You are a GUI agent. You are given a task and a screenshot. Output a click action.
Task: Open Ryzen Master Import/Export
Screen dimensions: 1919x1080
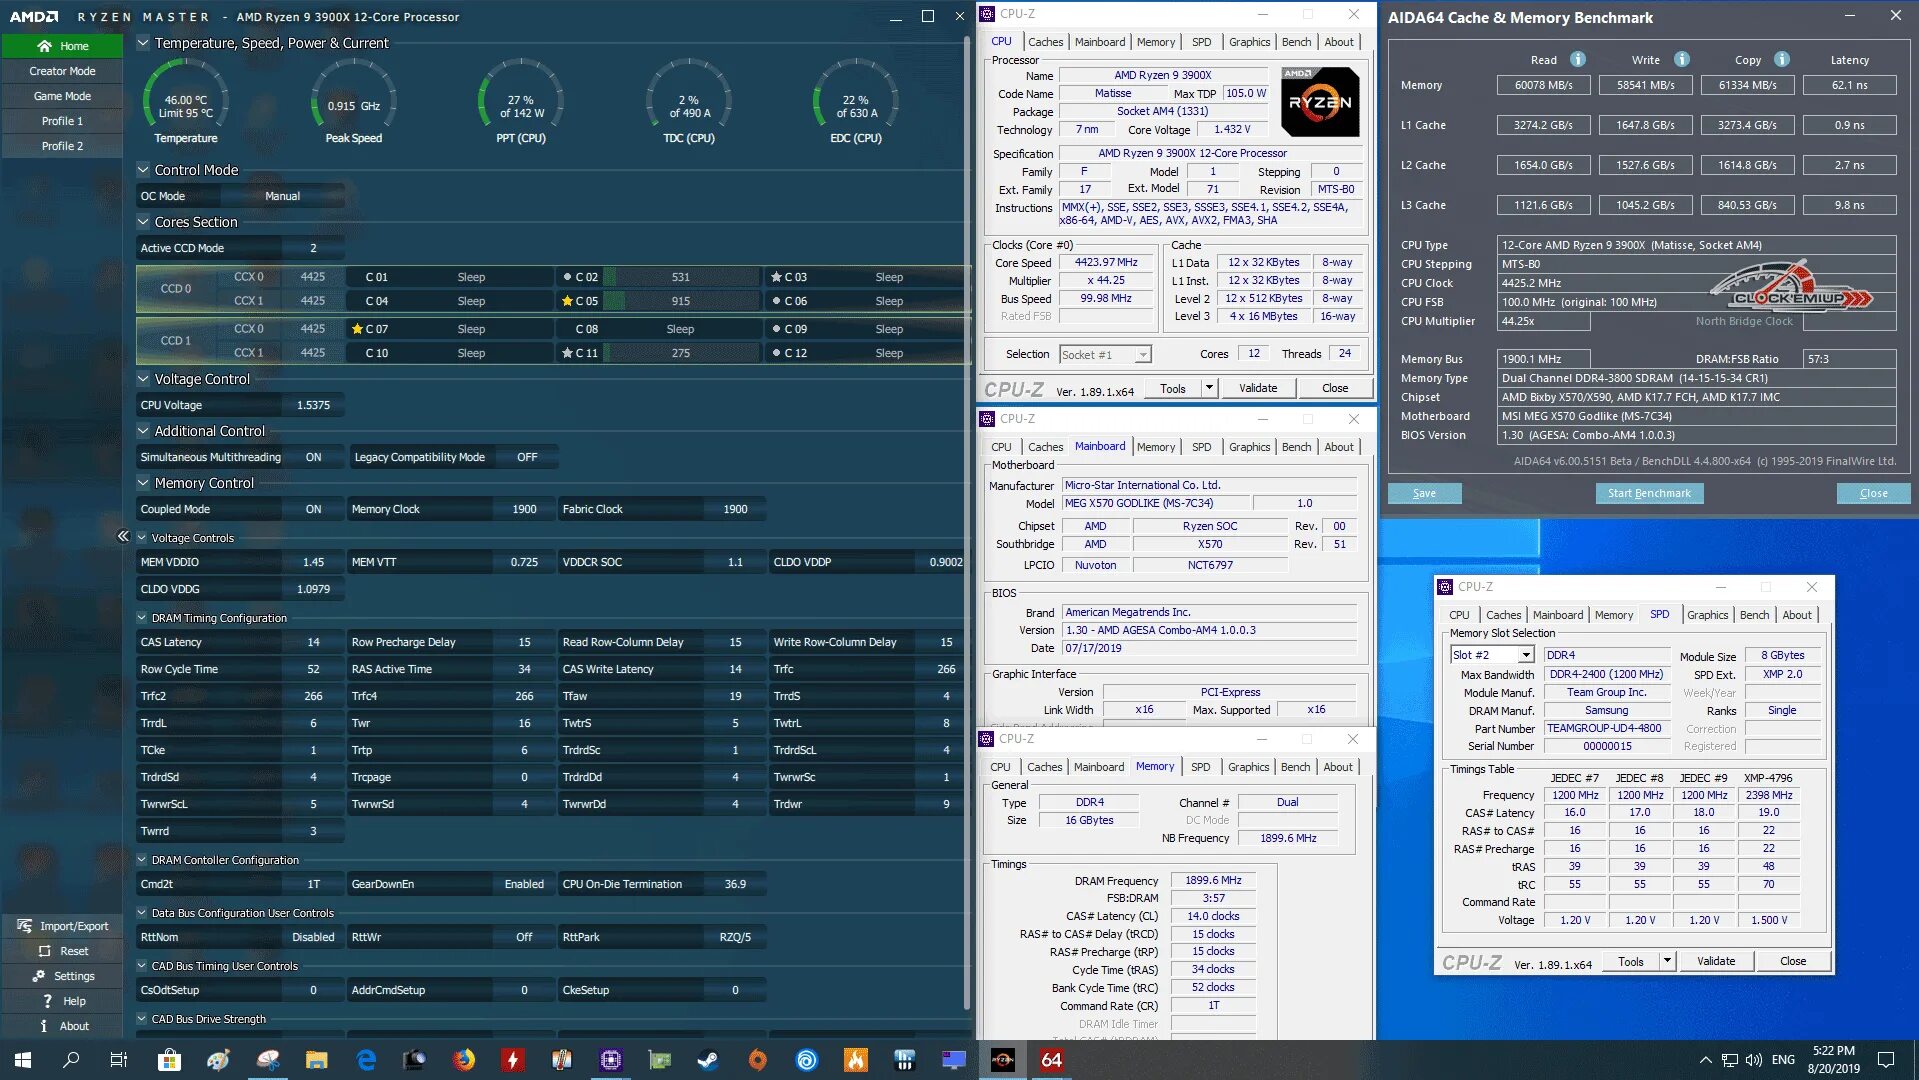(x=63, y=926)
